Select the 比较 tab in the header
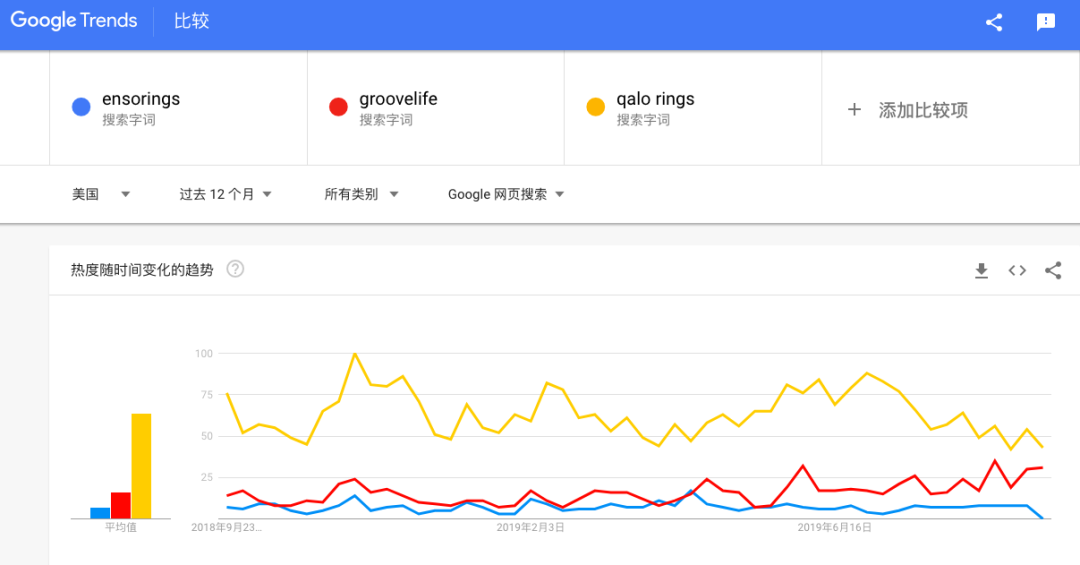 pyautogui.click(x=191, y=21)
